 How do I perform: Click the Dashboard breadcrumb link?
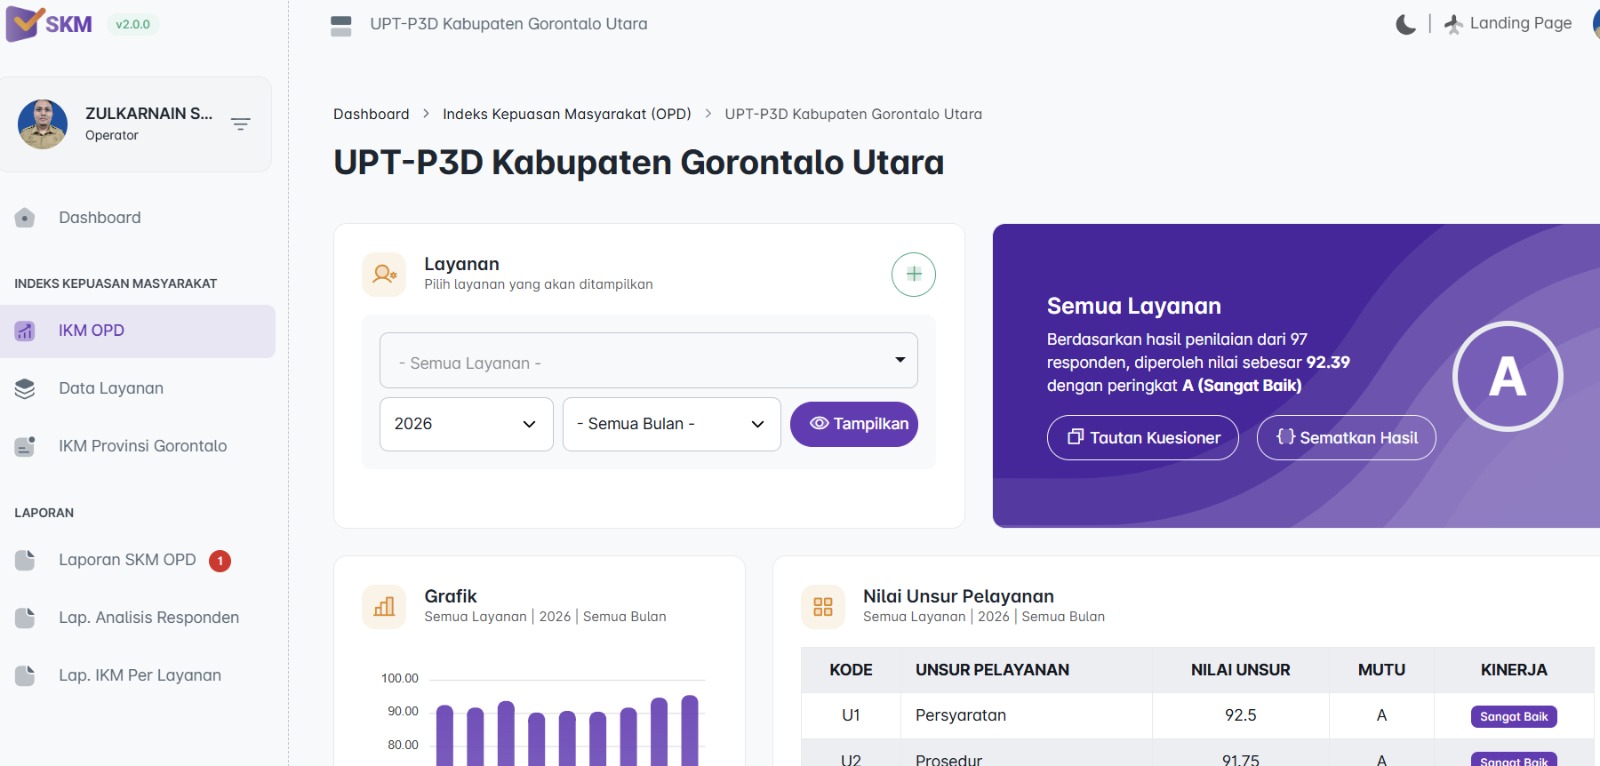(x=371, y=114)
